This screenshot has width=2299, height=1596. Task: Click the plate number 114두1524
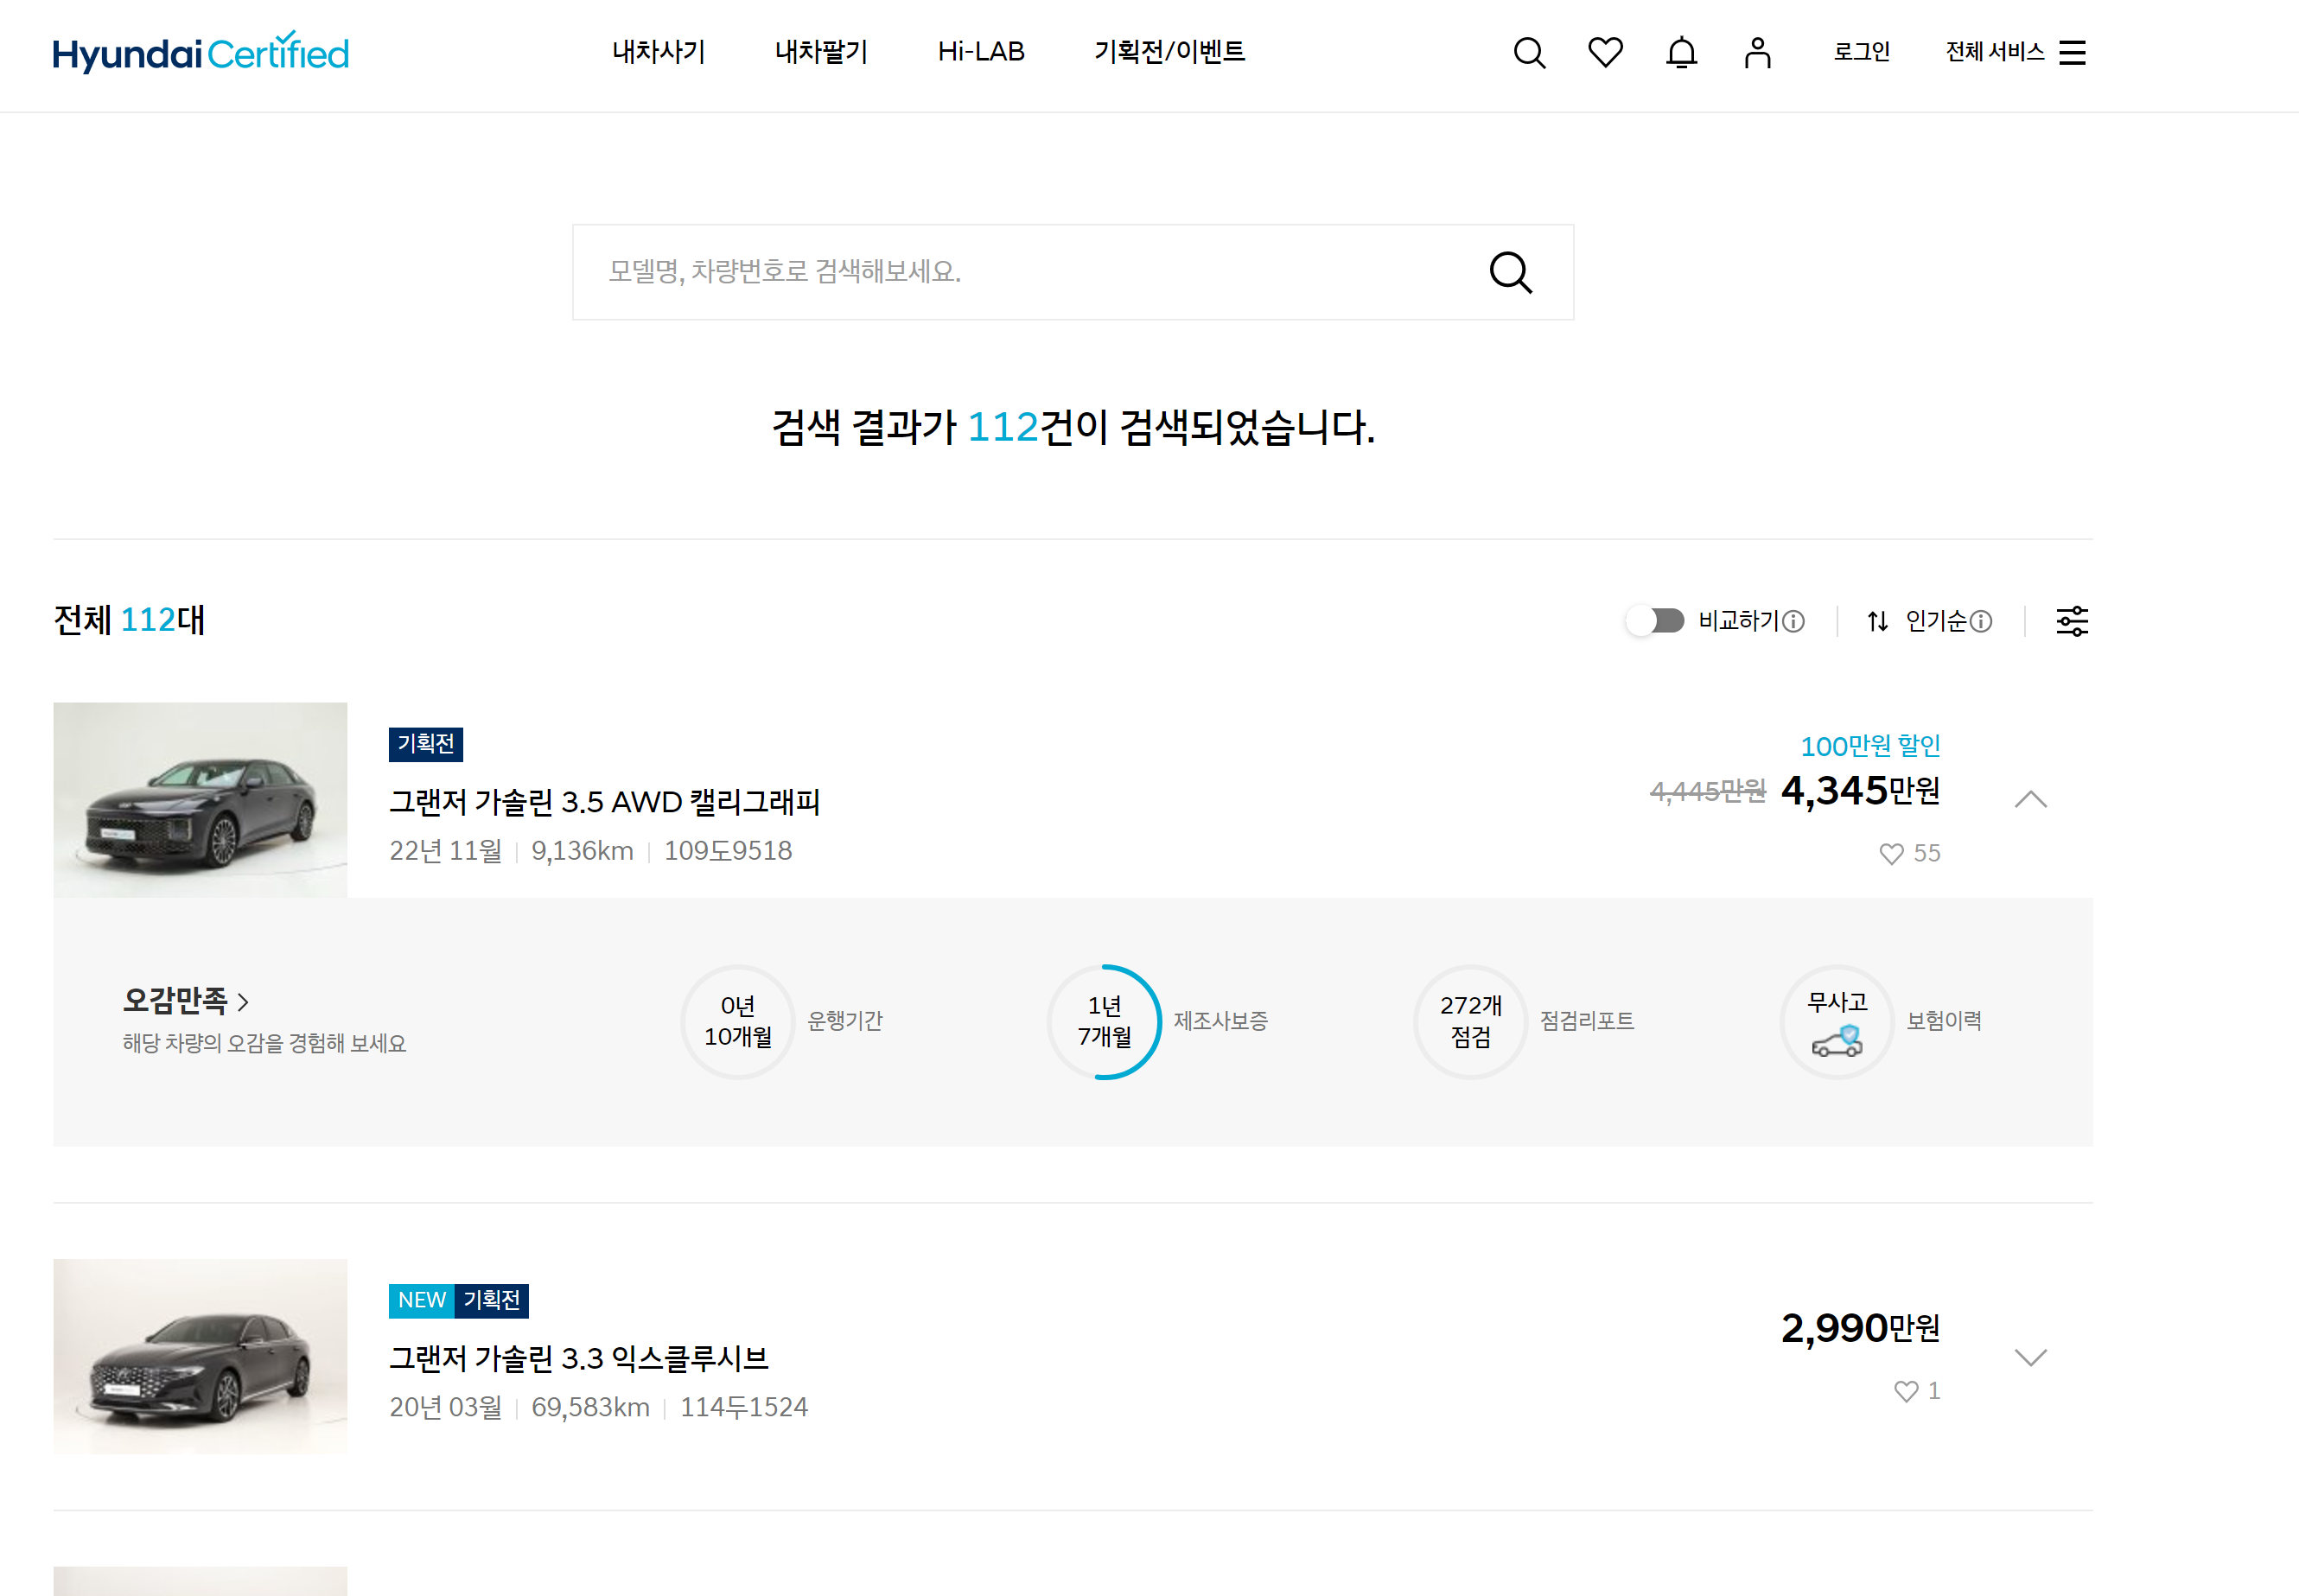pyautogui.click(x=744, y=1408)
